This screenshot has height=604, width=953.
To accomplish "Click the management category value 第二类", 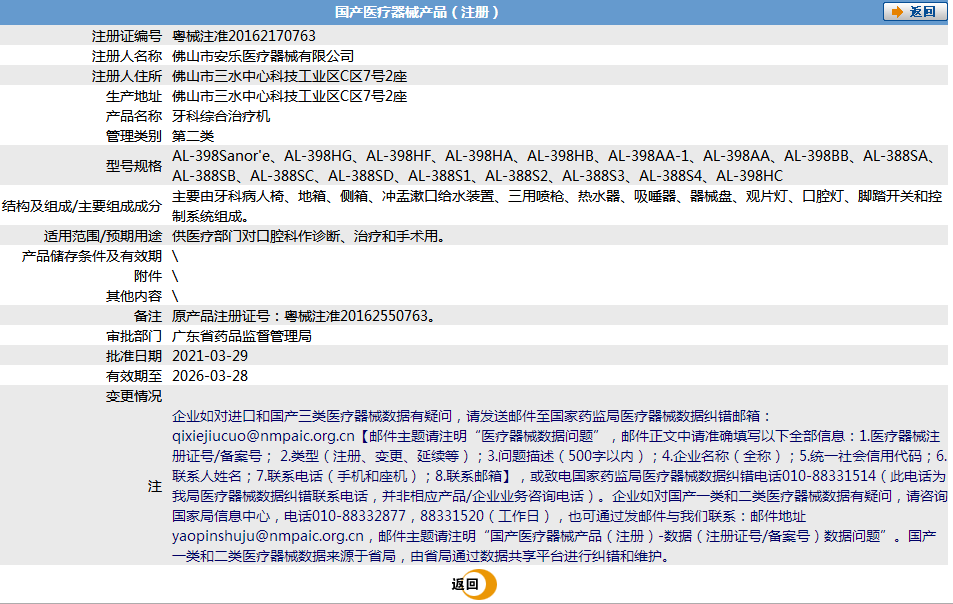I will pyautogui.click(x=193, y=136).
